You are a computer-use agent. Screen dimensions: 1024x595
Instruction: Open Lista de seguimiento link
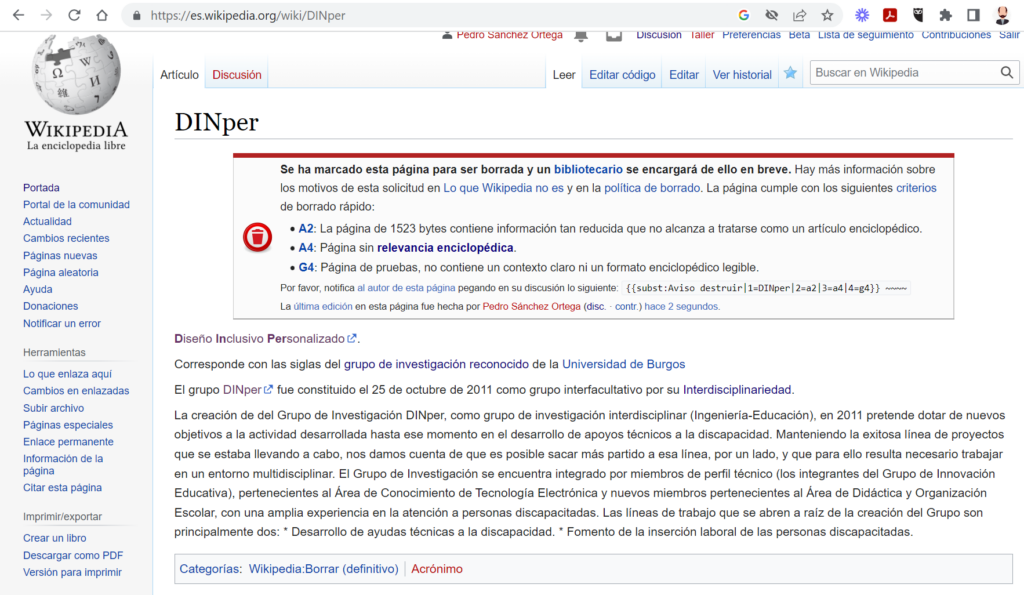click(x=865, y=35)
